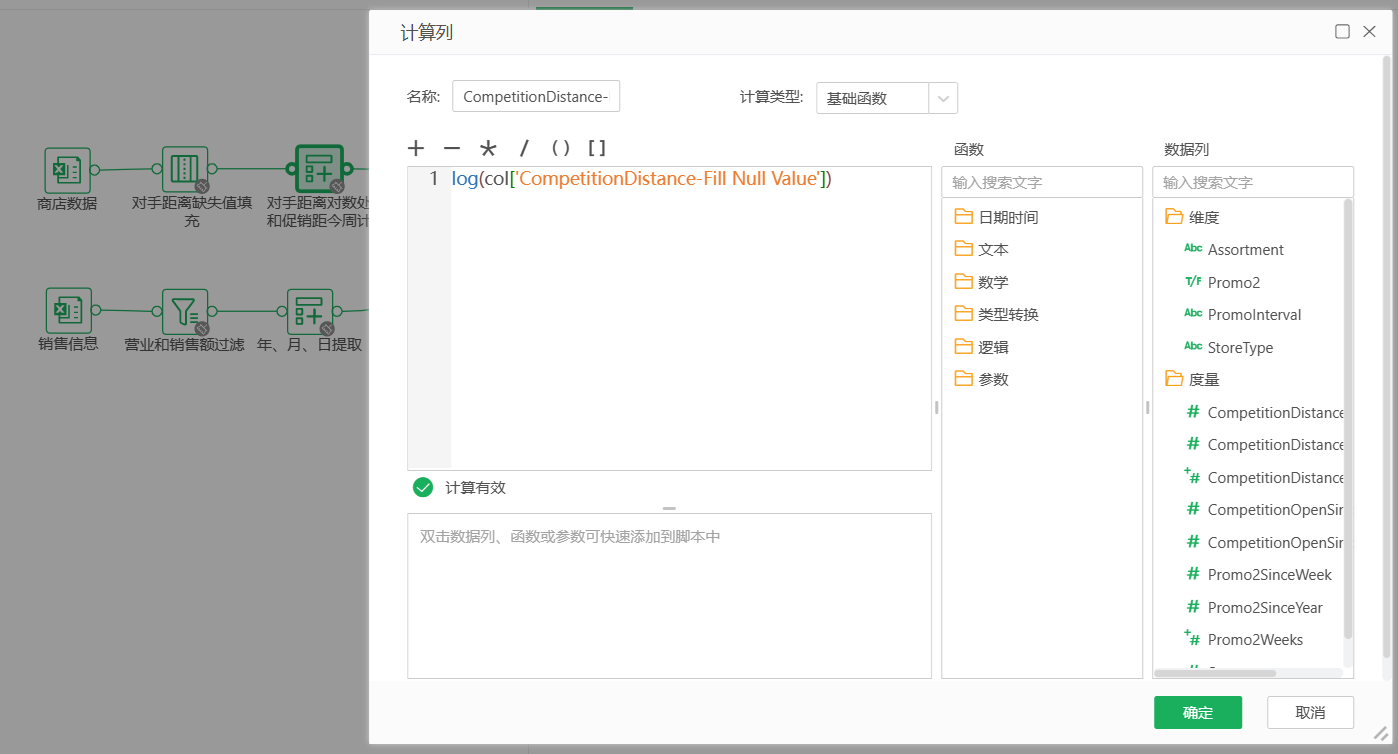The height and width of the screenshot is (754, 1398).
Task: Insert the multiply operator
Action: click(488, 149)
